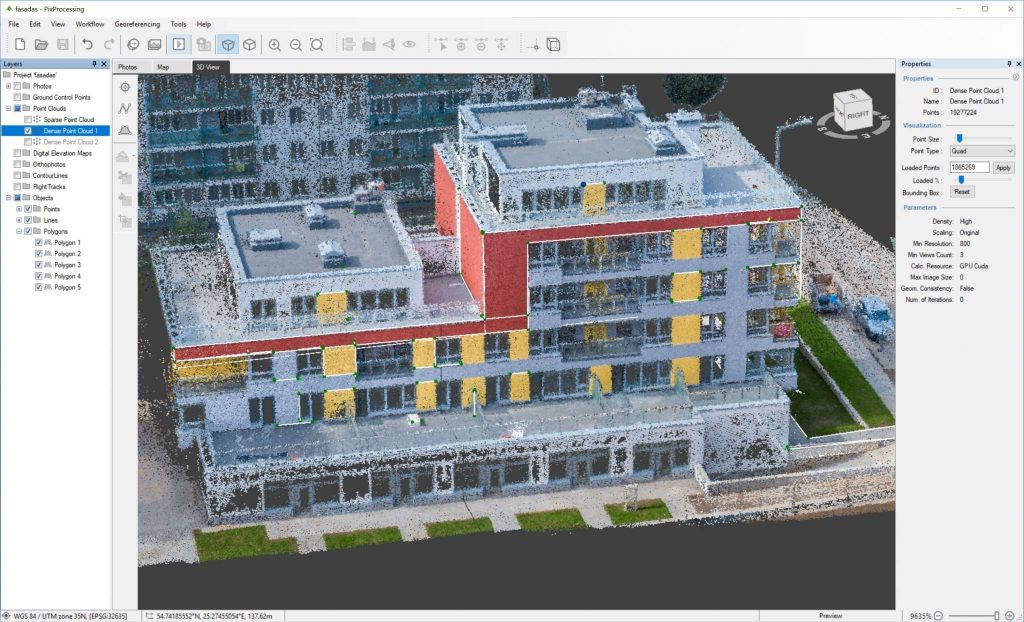The image size is (1024, 622).
Task: Click the eye visibility icon in toolbar
Action: 407,44
